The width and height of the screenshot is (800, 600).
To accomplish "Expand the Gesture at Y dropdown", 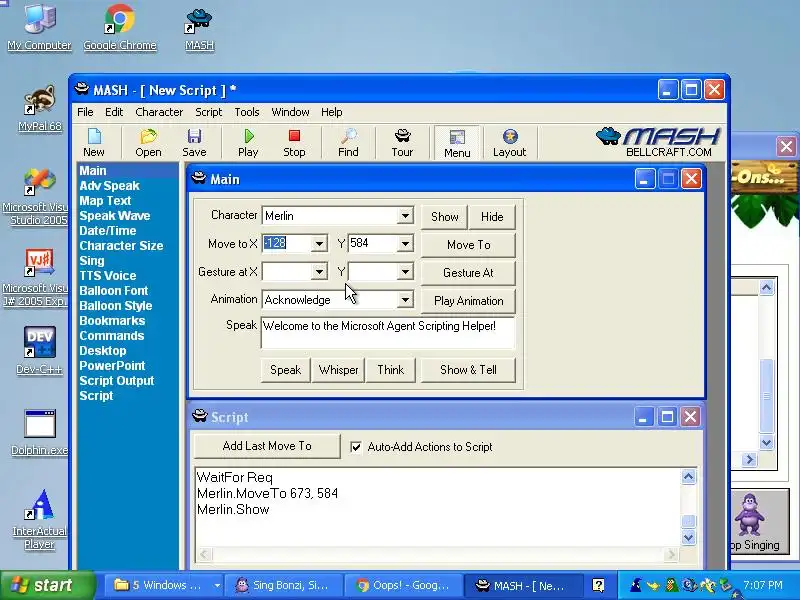I will (x=405, y=272).
